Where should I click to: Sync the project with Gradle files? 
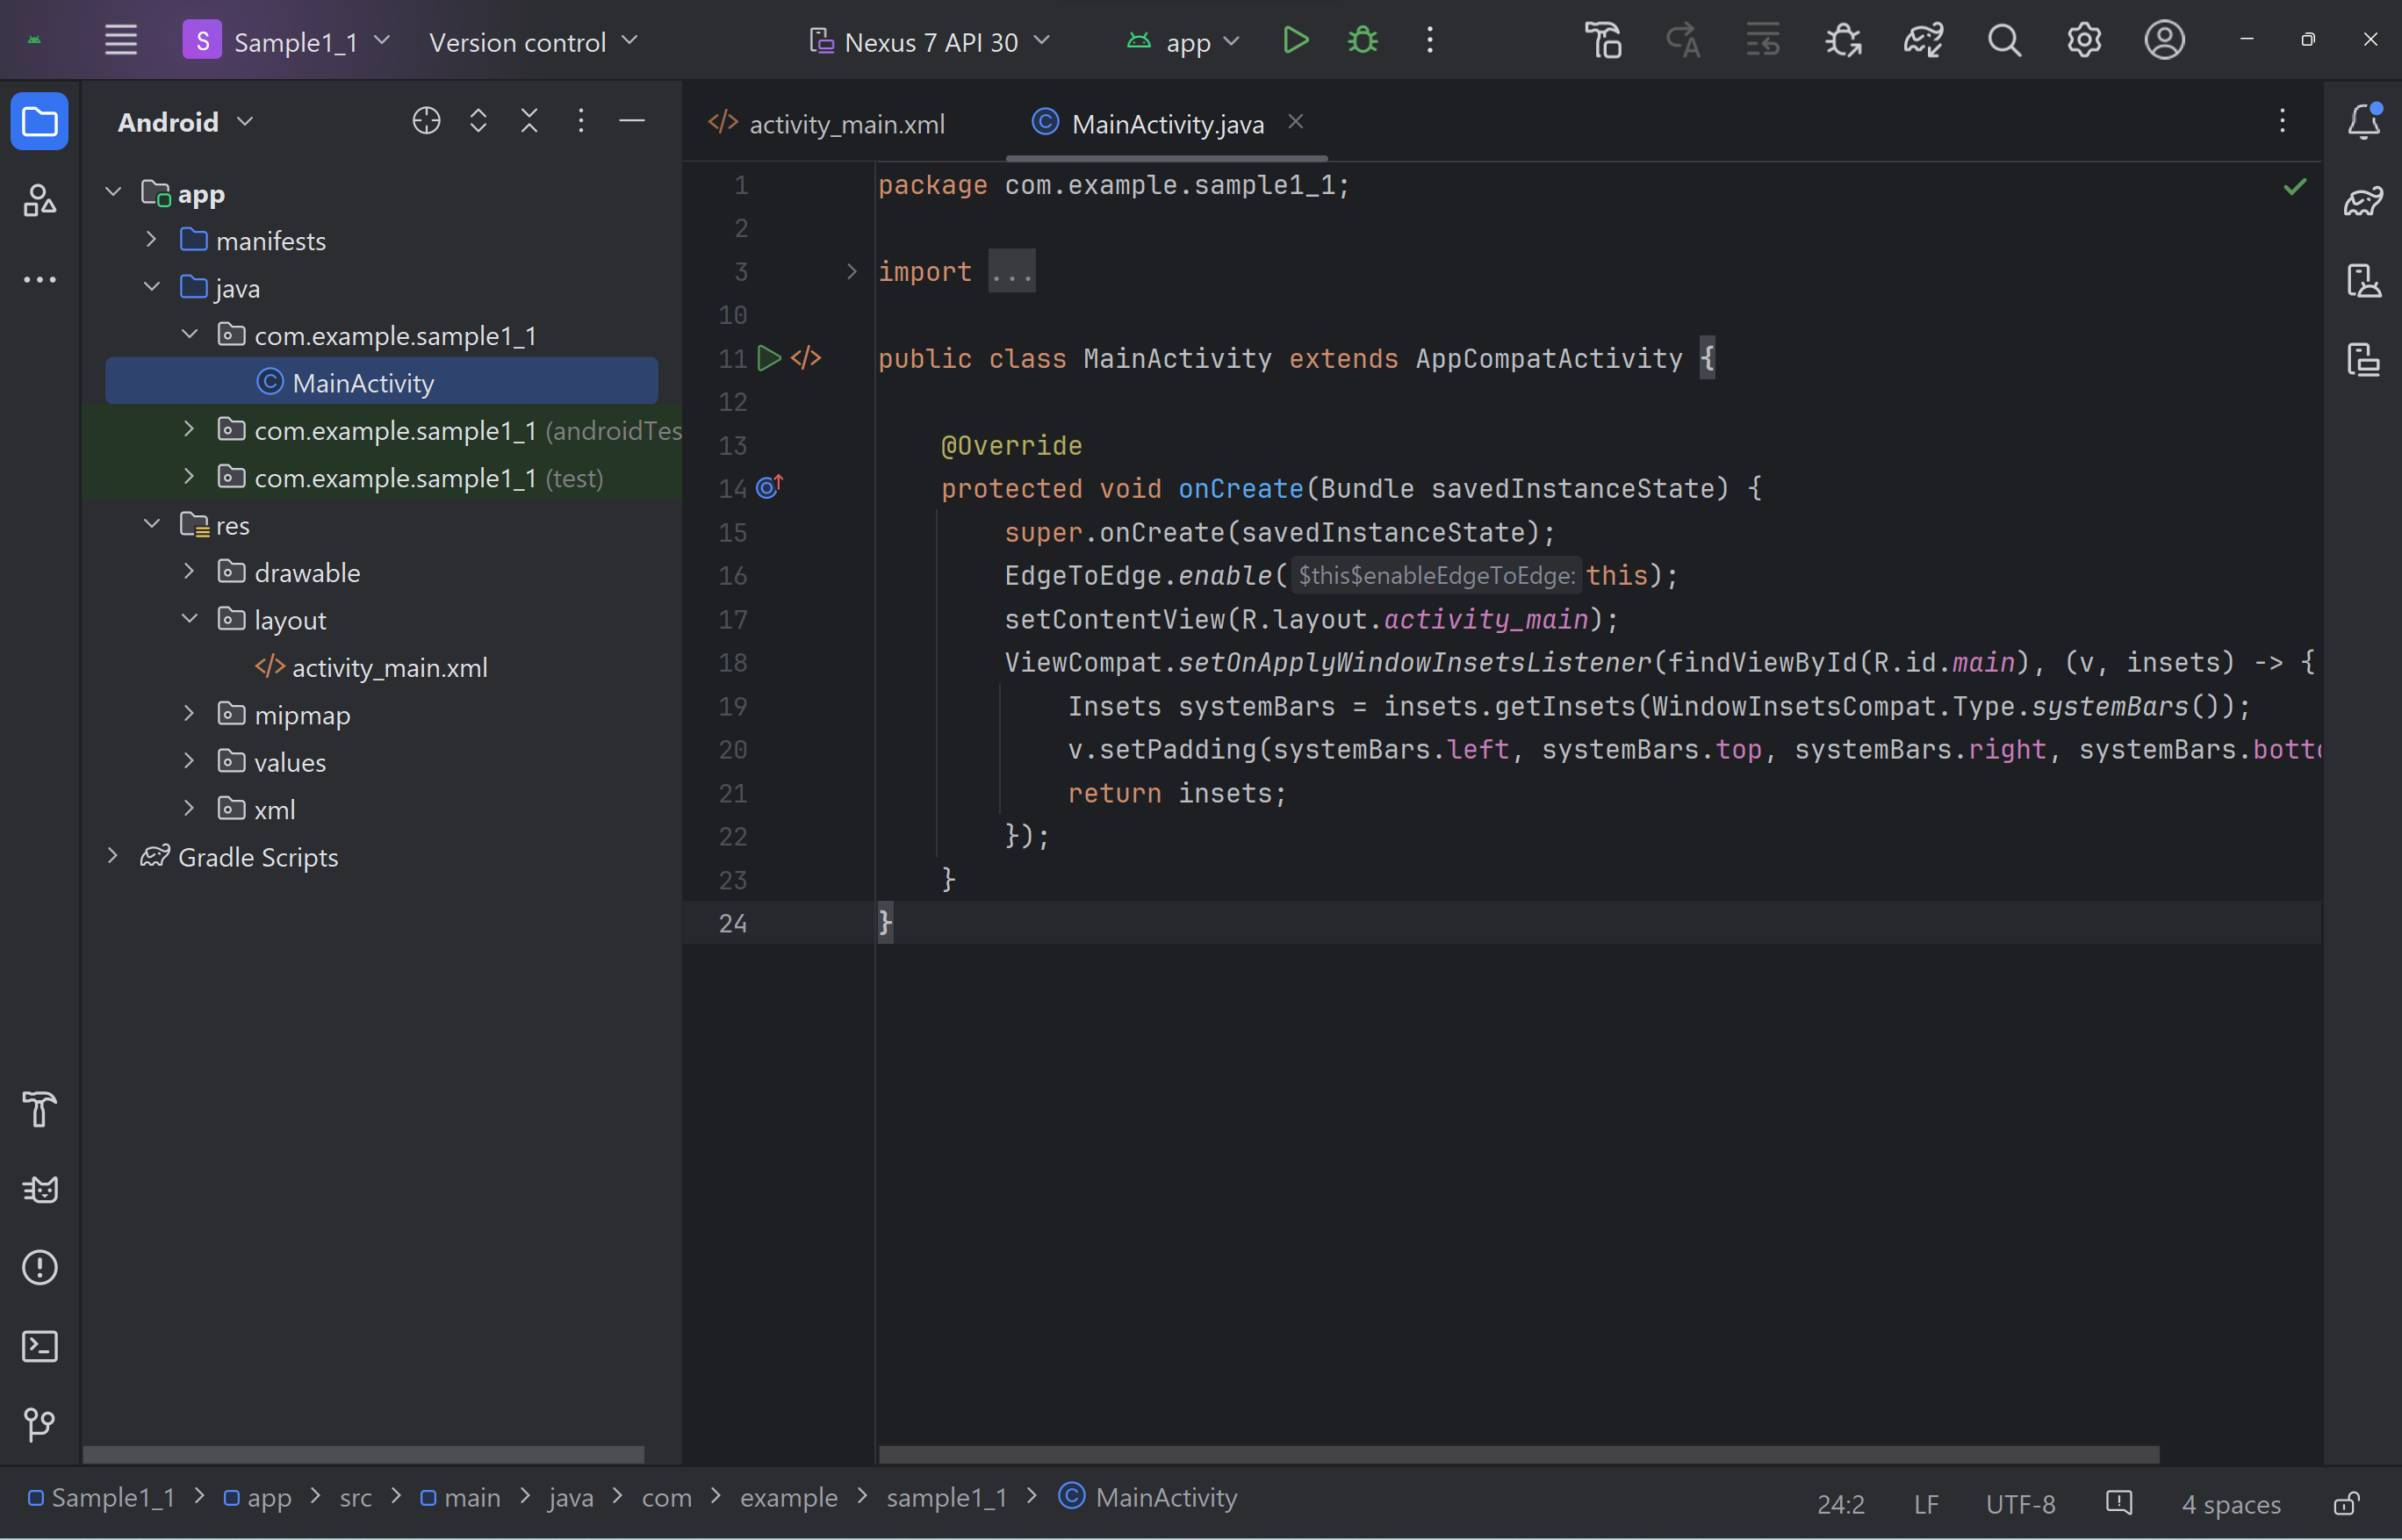pyautogui.click(x=1923, y=41)
